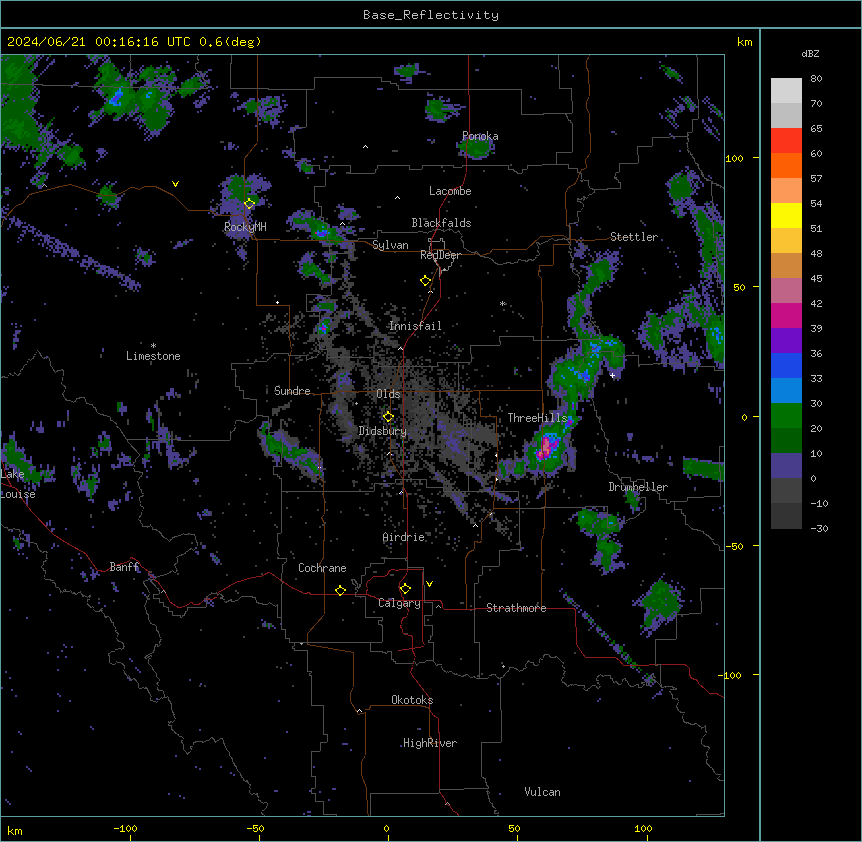Click the Banff town label

click(x=124, y=567)
